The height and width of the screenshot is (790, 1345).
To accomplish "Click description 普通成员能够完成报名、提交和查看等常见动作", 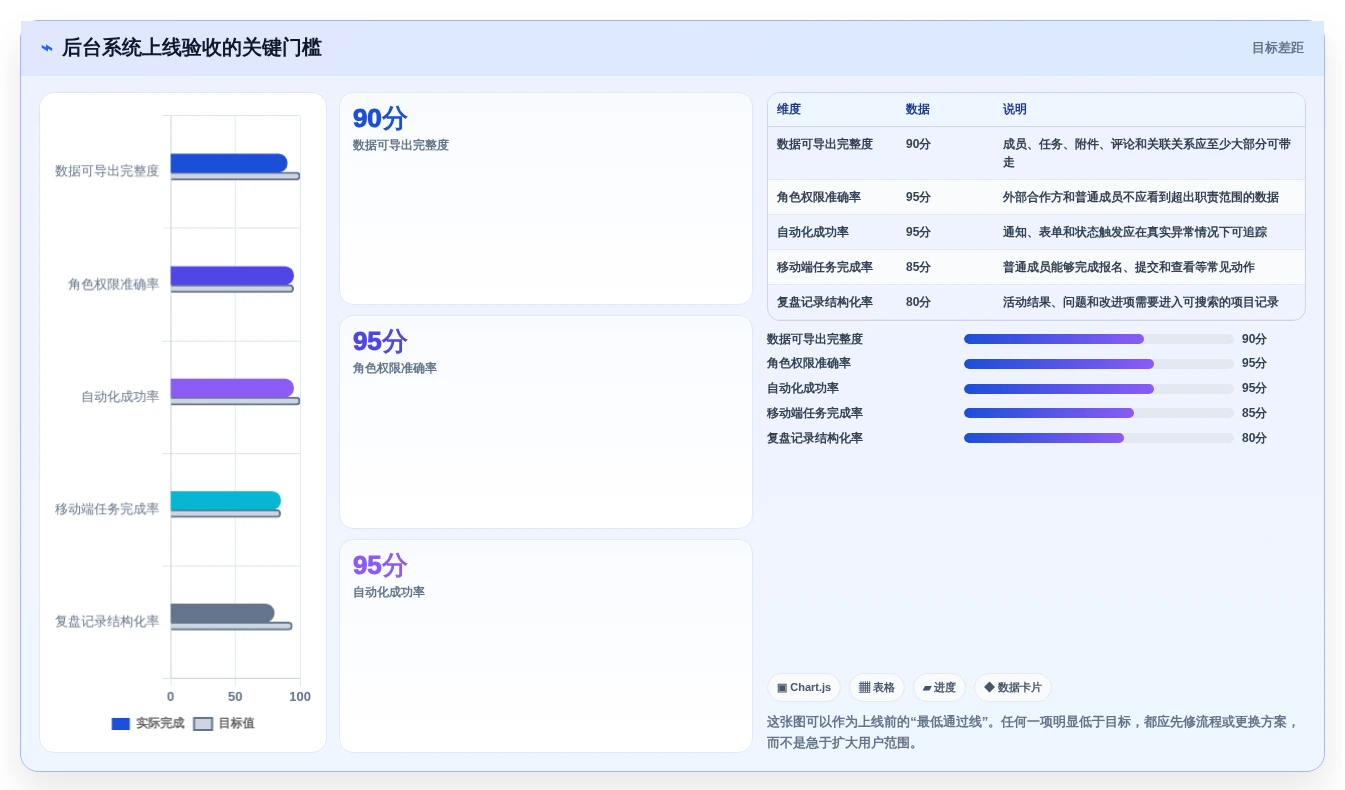I will point(1129,267).
